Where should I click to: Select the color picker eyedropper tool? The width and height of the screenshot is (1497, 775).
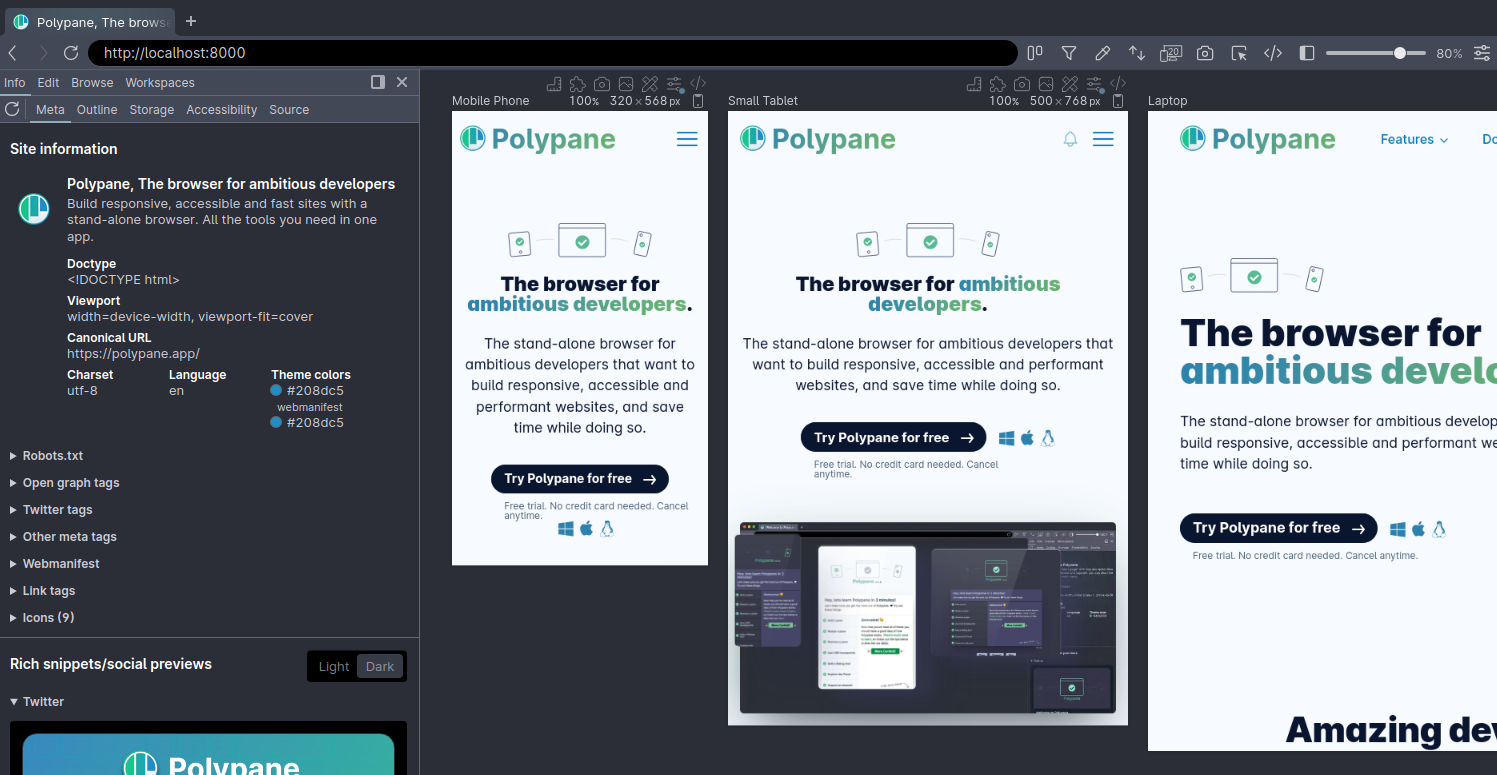coord(1103,53)
